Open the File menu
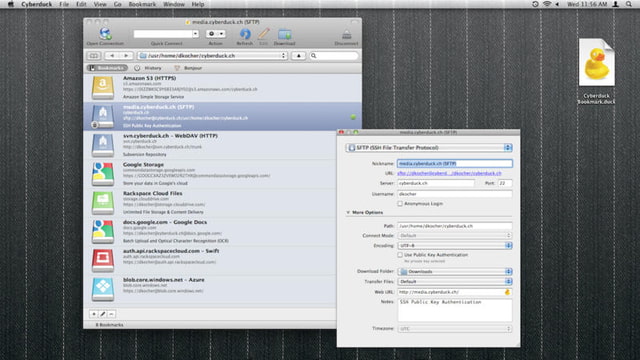640x360 pixels. pyautogui.click(x=64, y=4)
